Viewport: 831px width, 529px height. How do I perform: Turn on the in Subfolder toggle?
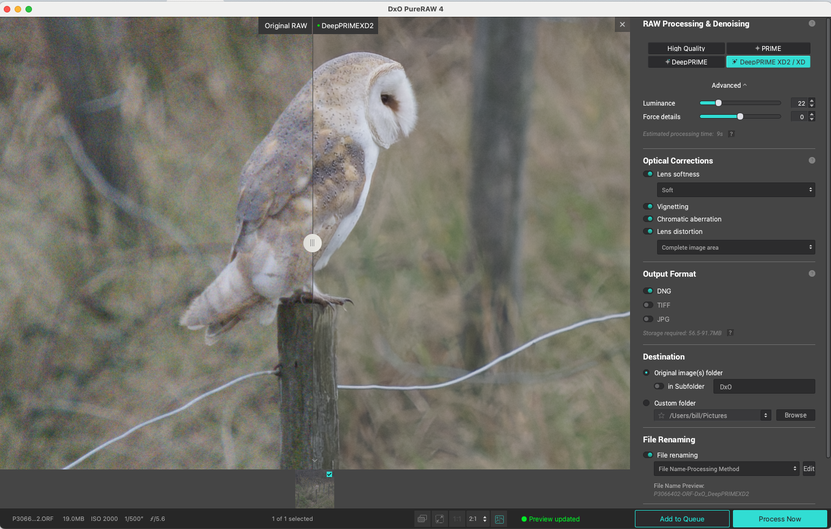658,386
